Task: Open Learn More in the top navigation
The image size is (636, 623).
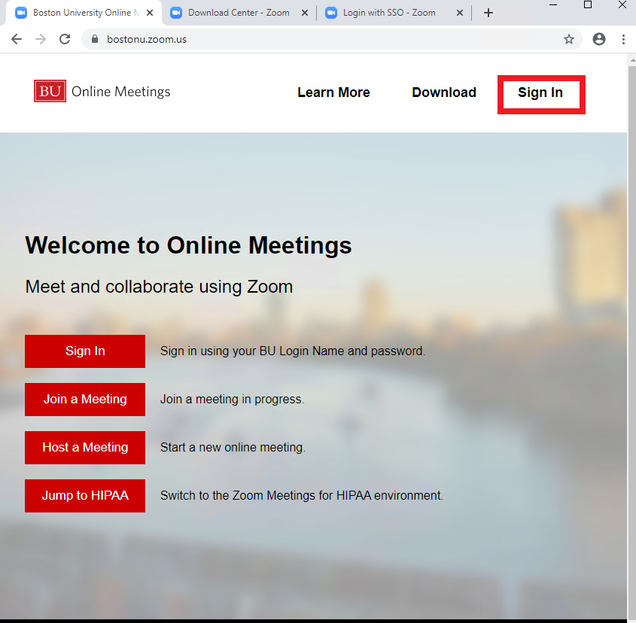Action: point(333,92)
